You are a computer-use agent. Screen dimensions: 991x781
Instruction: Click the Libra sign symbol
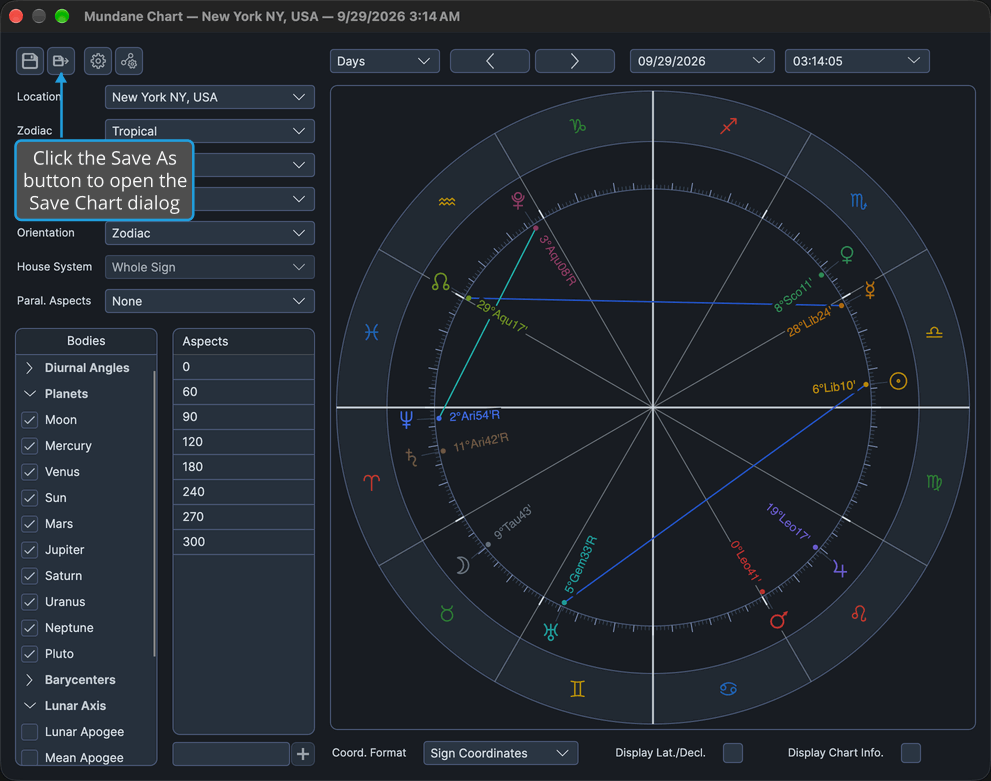(x=934, y=332)
